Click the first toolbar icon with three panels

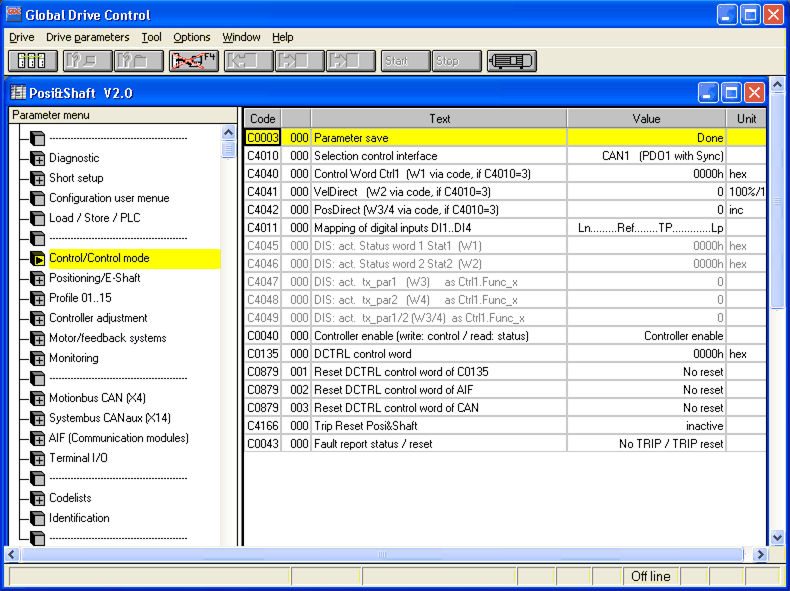(32, 61)
